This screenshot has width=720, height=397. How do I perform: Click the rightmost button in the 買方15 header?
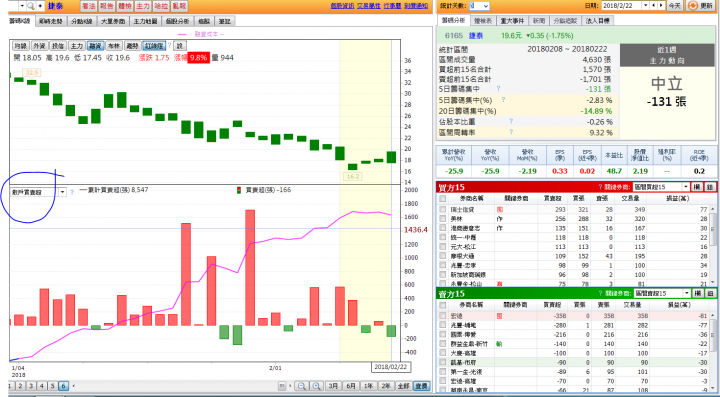pyautogui.click(x=710, y=187)
